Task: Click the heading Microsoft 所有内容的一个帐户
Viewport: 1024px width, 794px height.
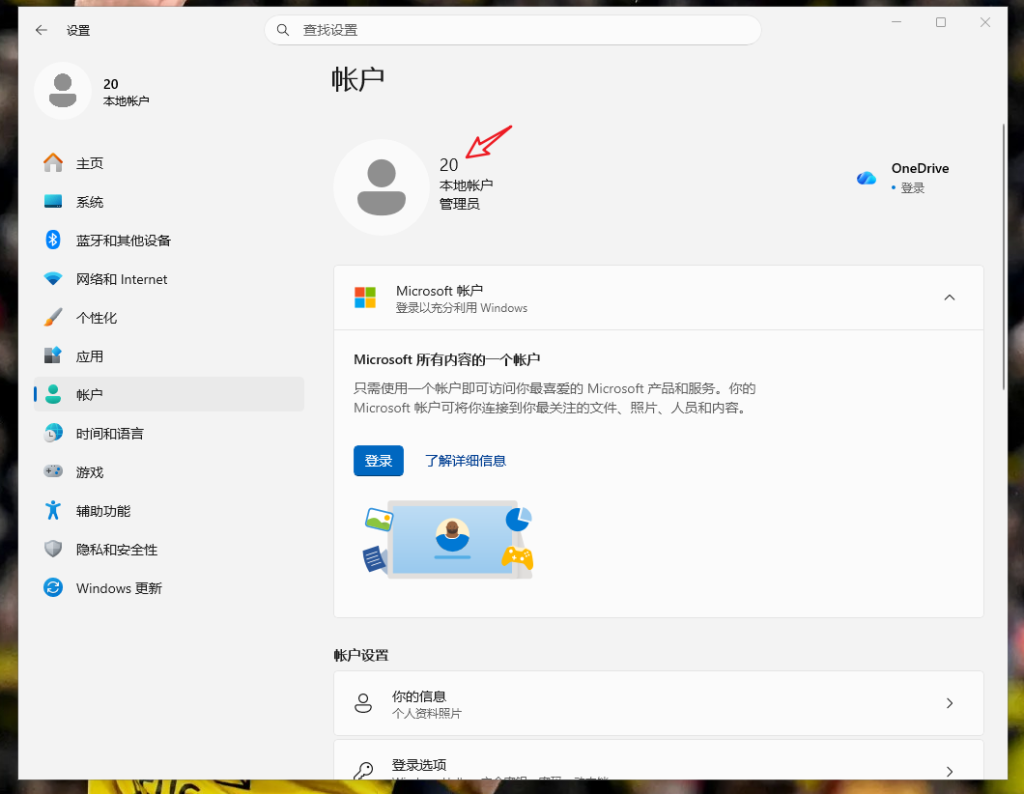Action: [x=447, y=360]
